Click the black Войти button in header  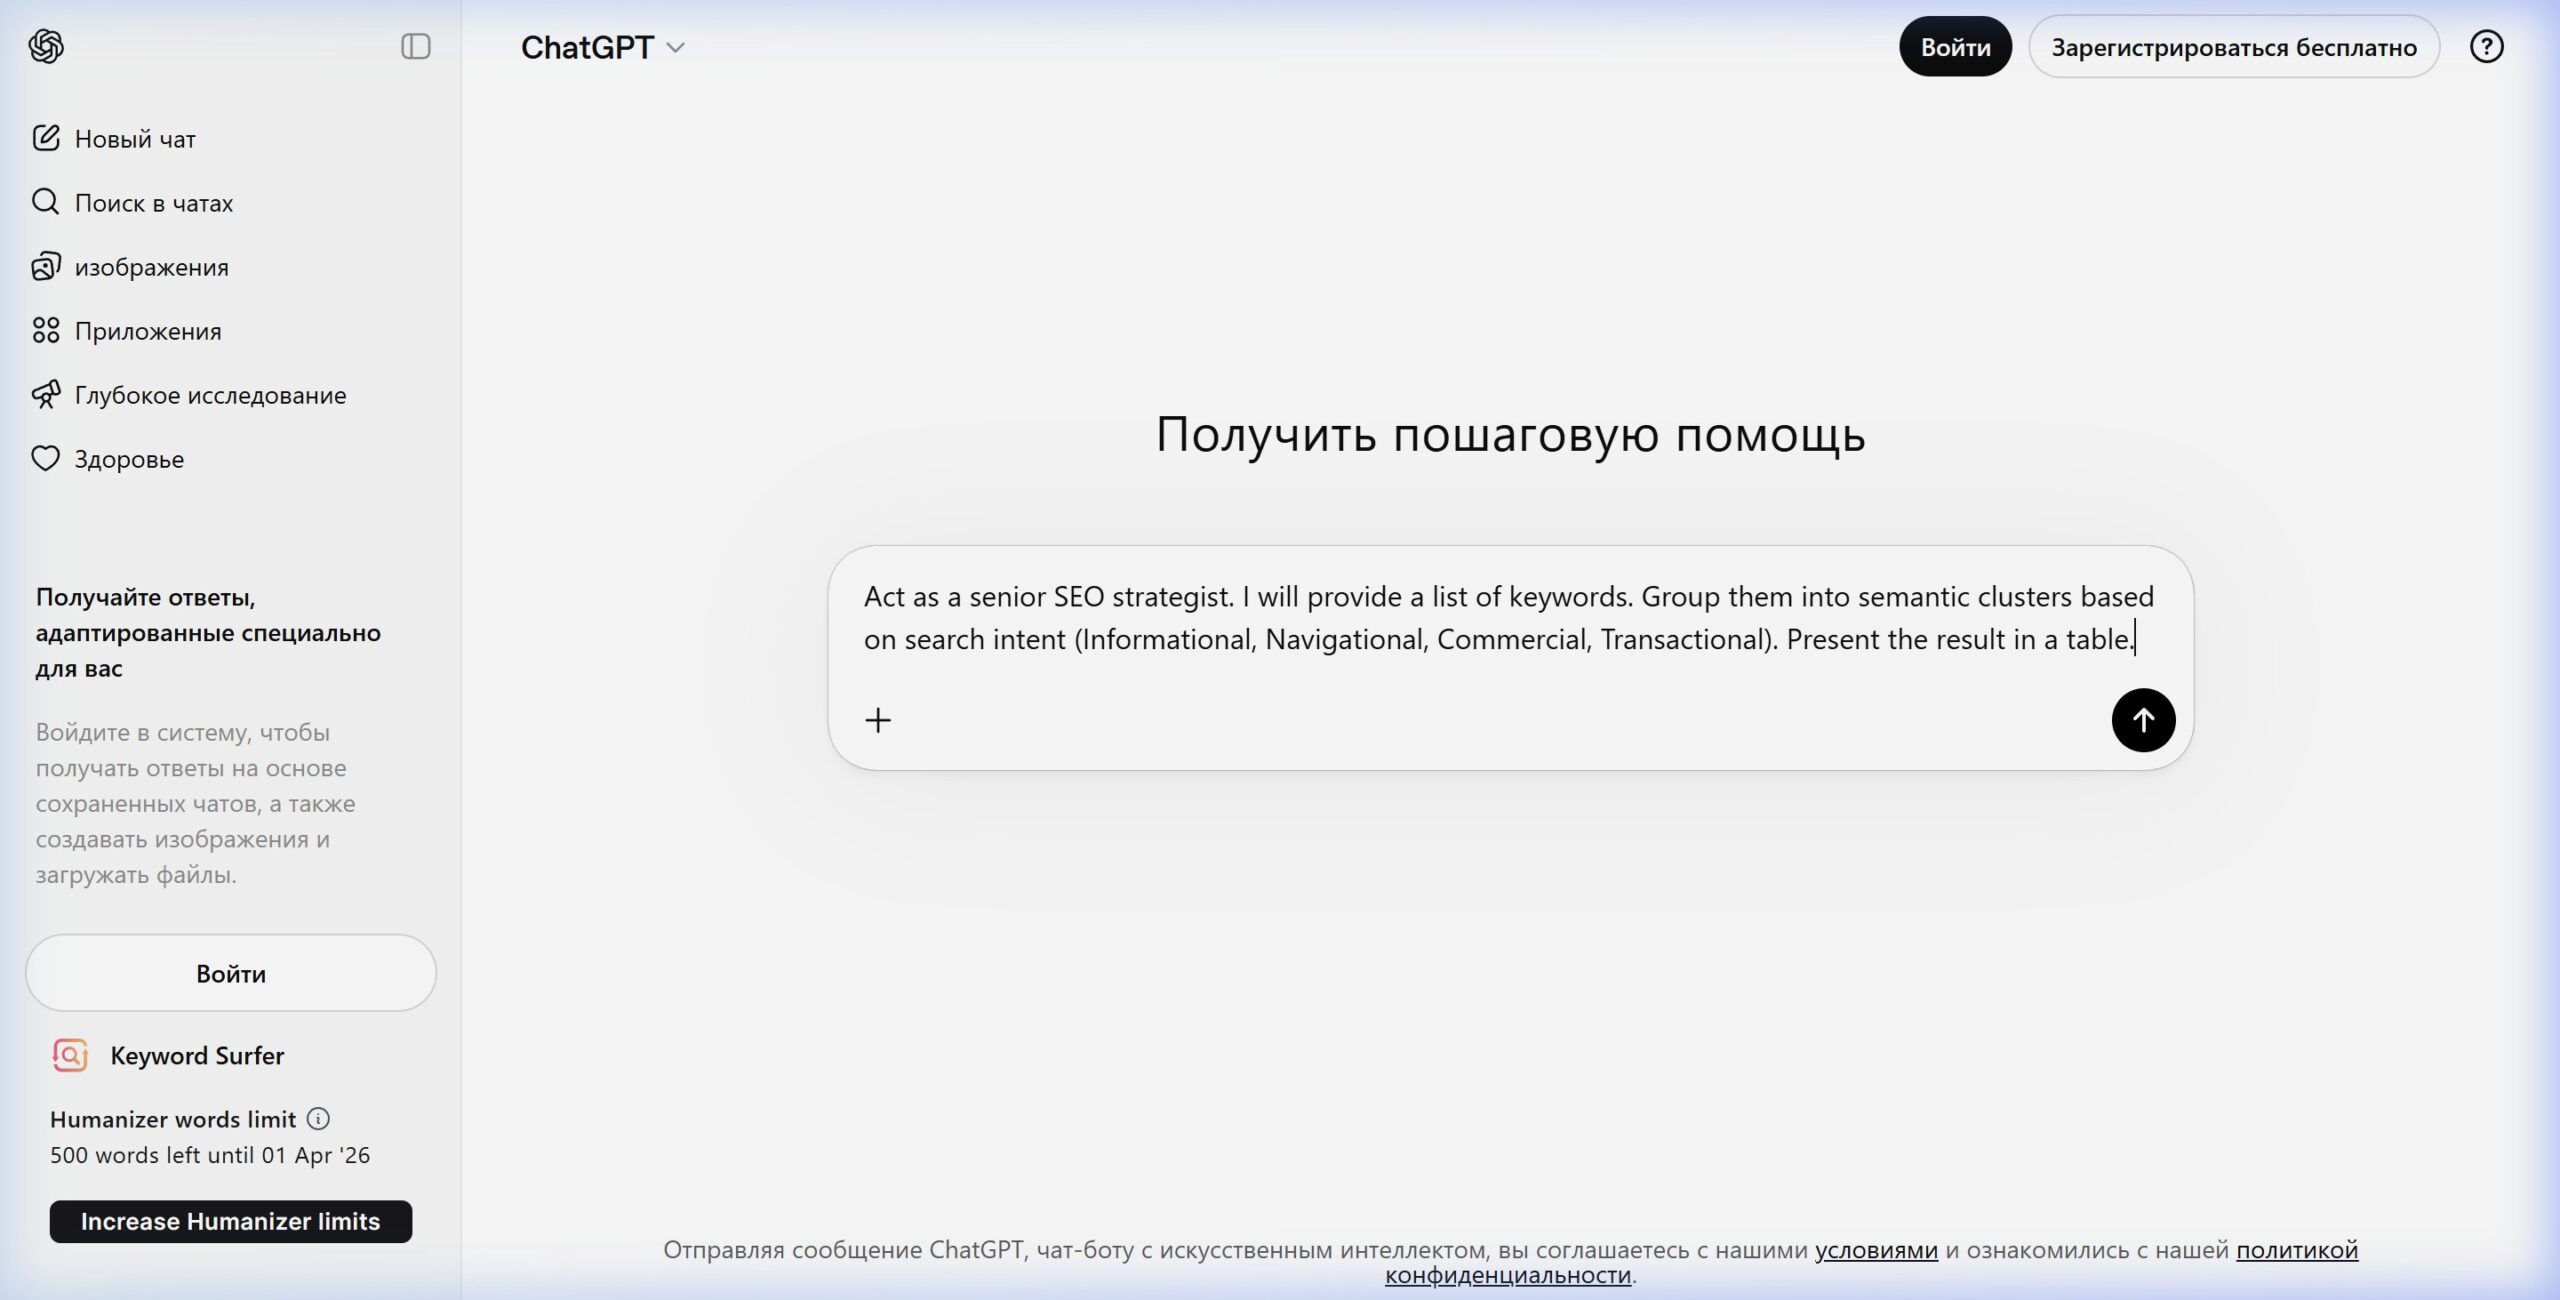coord(1955,47)
